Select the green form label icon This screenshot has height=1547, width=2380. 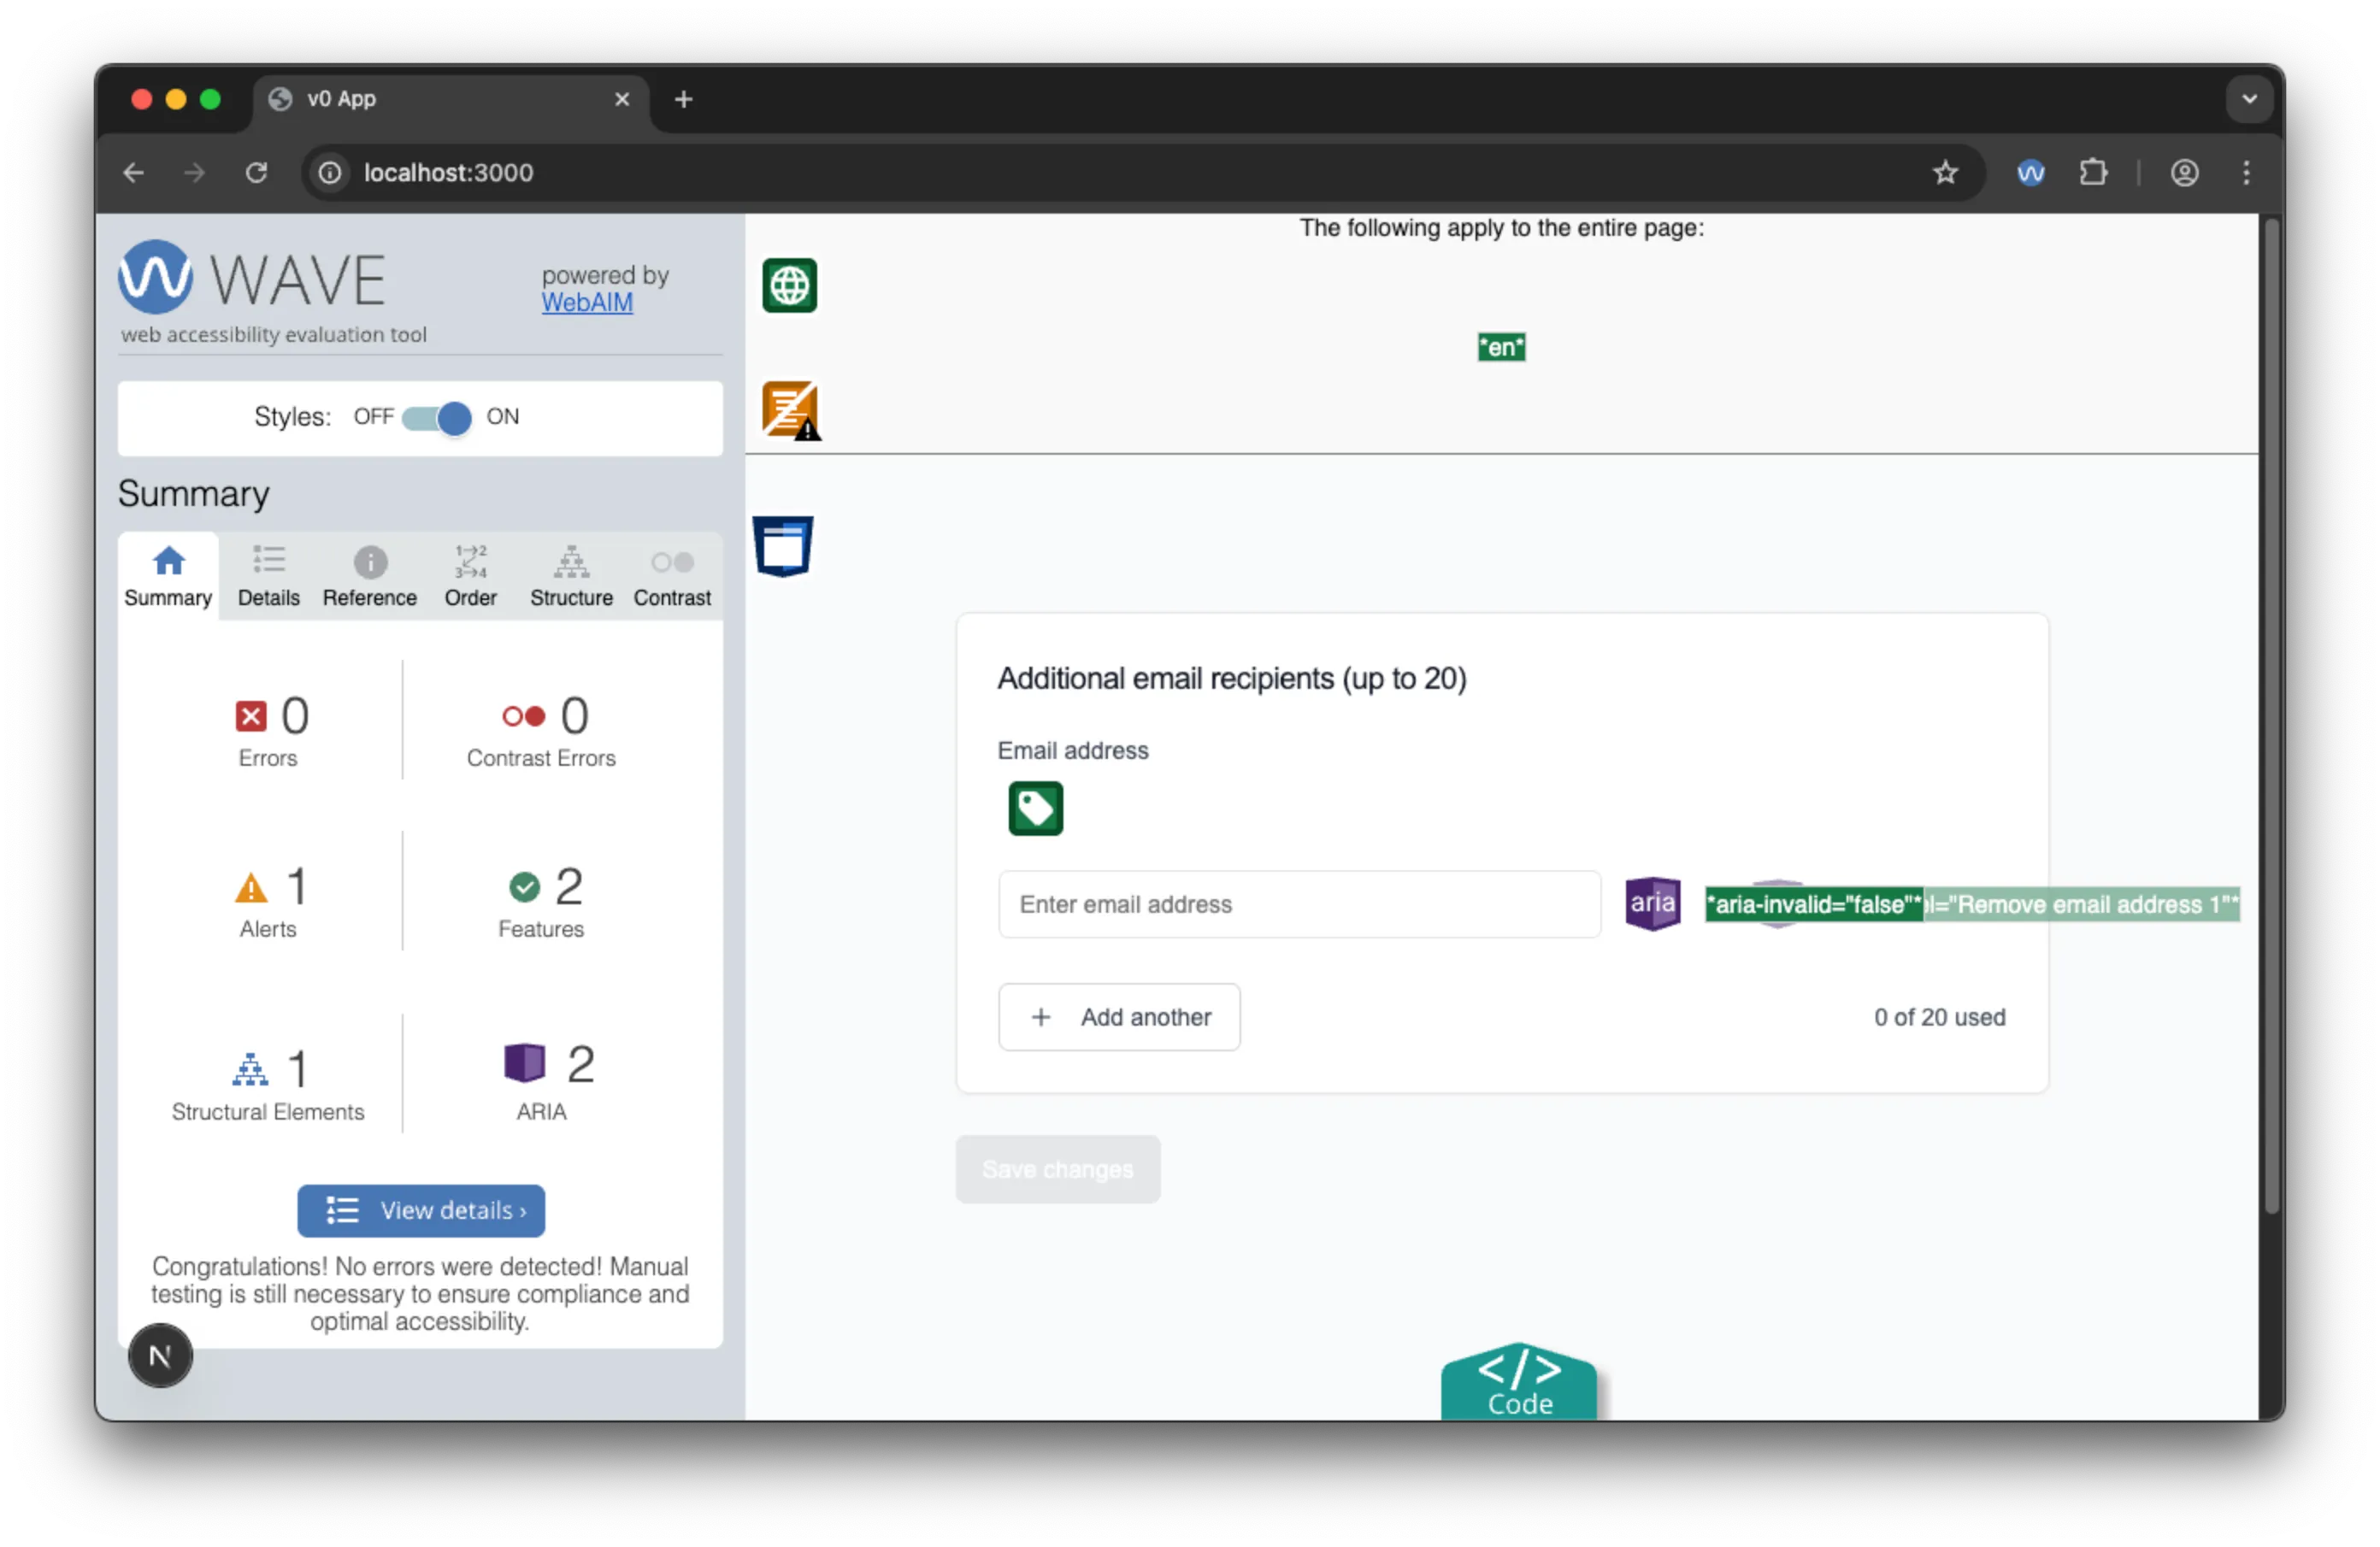click(1035, 809)
